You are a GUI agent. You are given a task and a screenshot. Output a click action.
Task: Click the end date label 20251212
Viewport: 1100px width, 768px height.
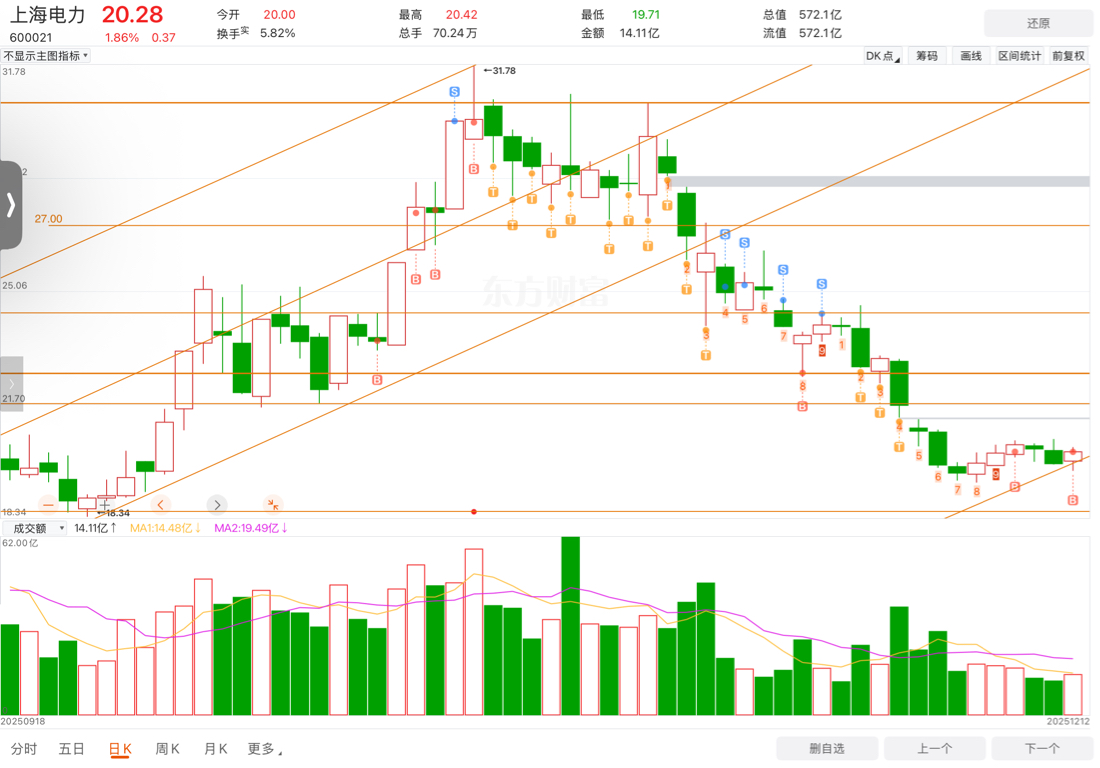click(x=1068, y=721)
